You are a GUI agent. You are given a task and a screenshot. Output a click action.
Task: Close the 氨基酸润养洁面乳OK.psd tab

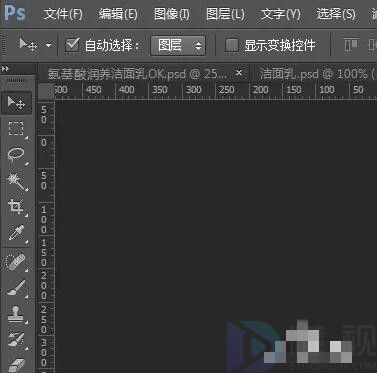(239, 72)
